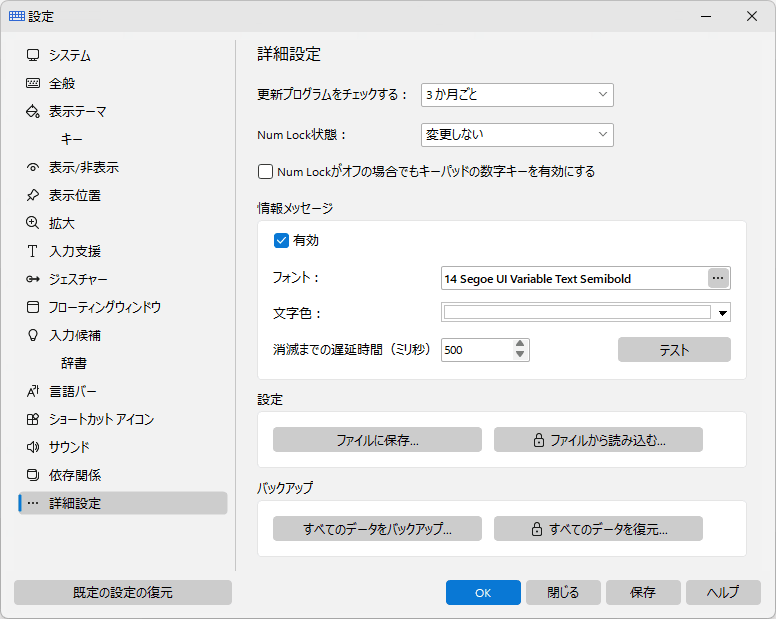Click the ショートカット アイコン icon
The image size is (776, 619).
coord(33,419)
